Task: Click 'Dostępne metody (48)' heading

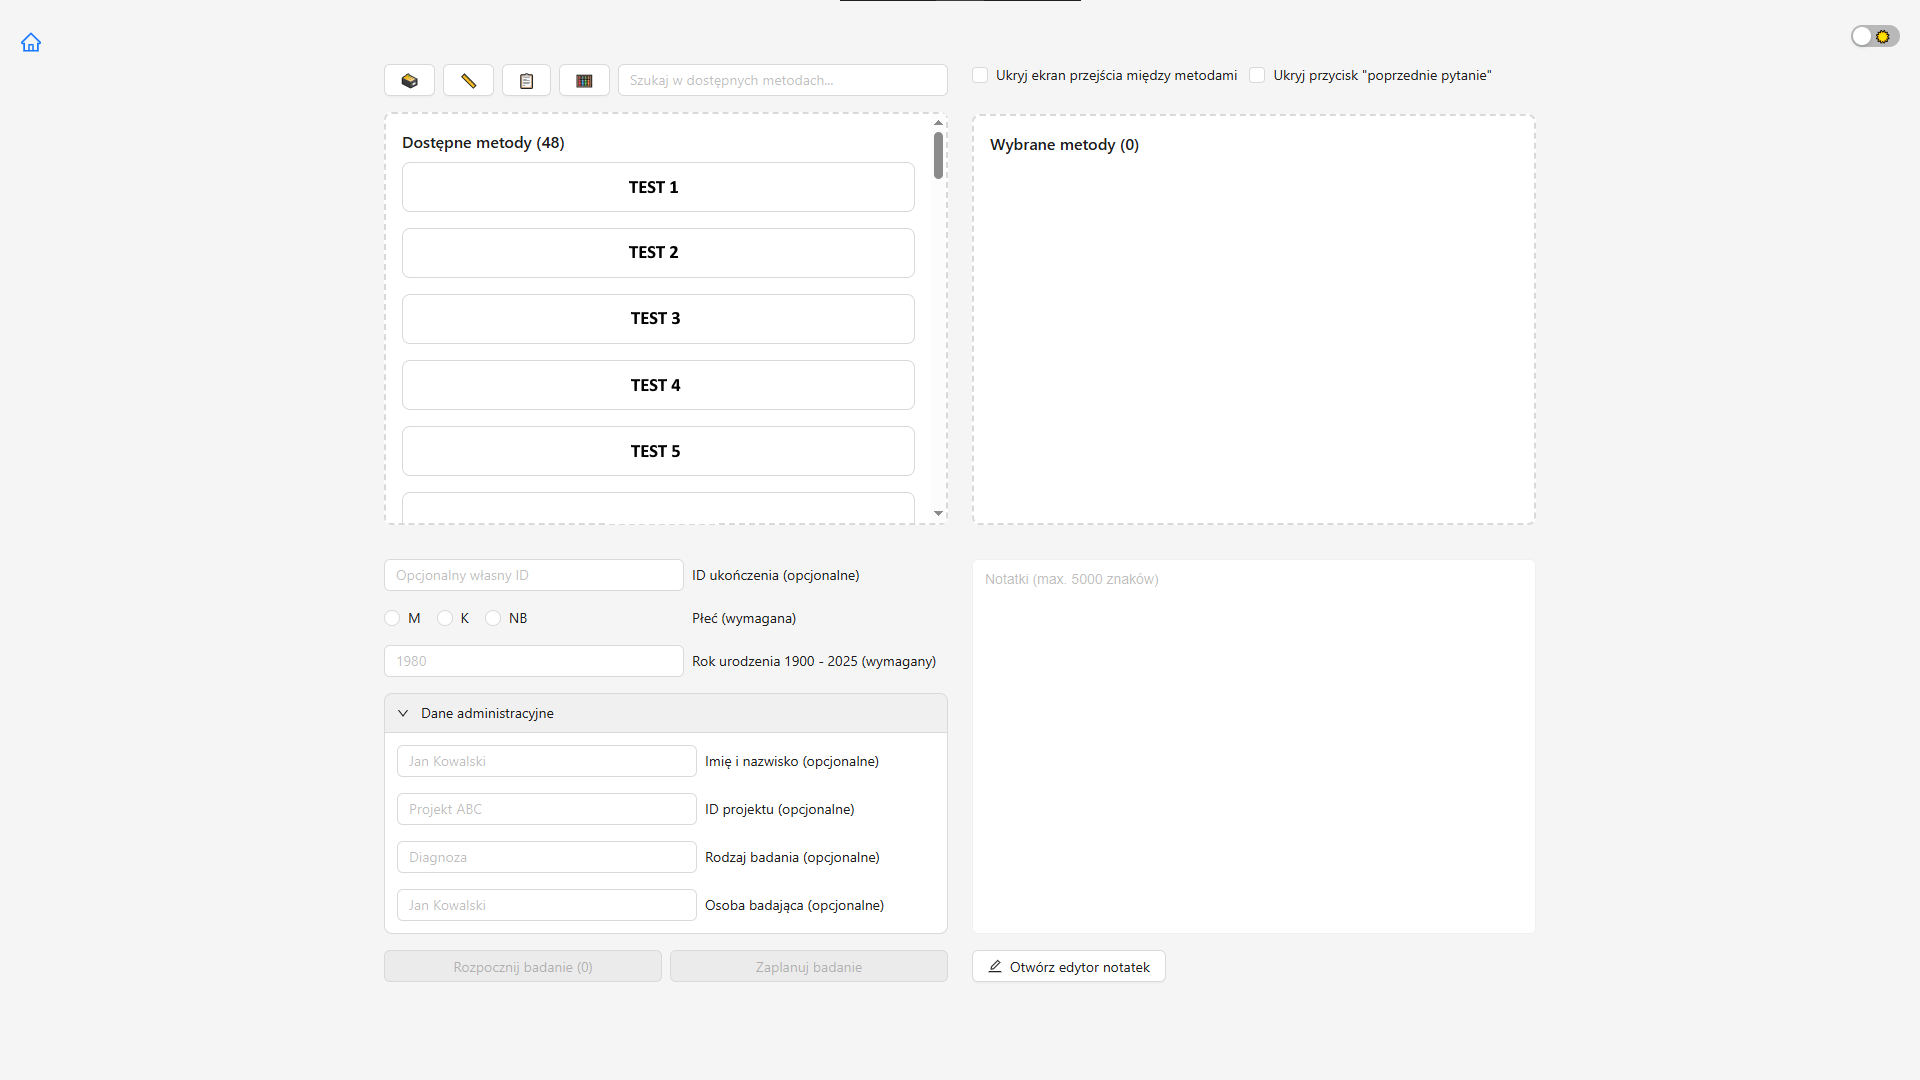Action: point(483,143)
